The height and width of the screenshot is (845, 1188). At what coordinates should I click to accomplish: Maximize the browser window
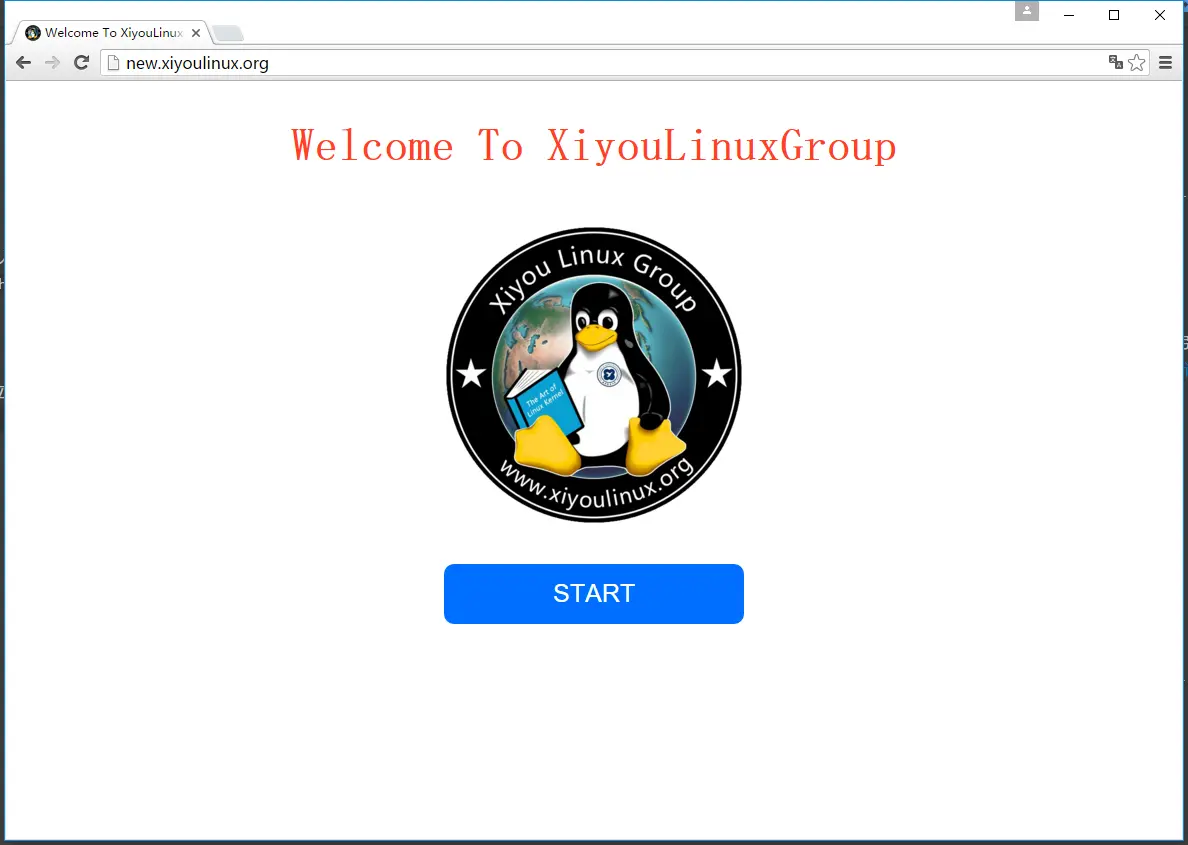point(1114,15)
